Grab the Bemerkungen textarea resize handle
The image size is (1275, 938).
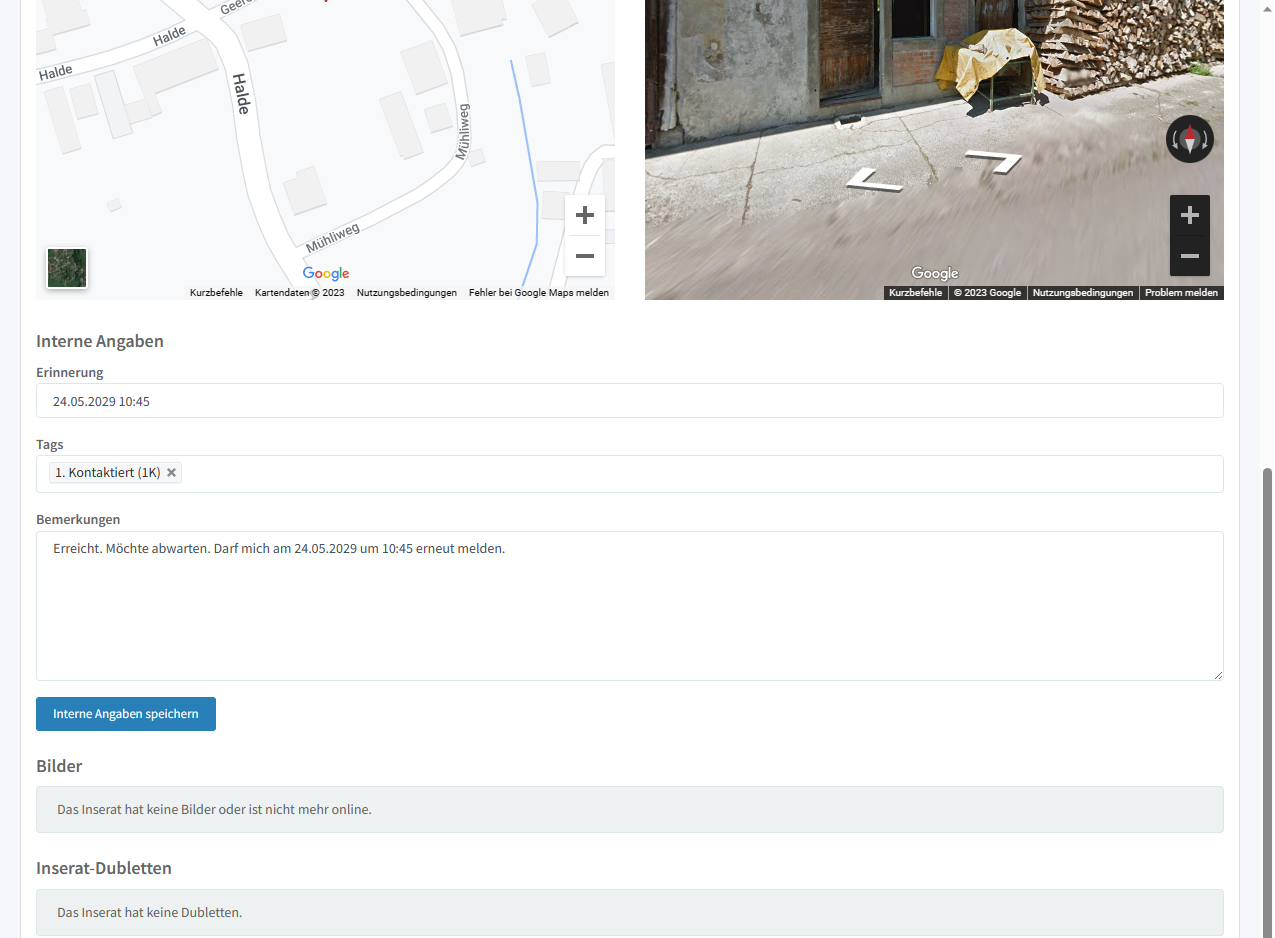coord(1217,675)
